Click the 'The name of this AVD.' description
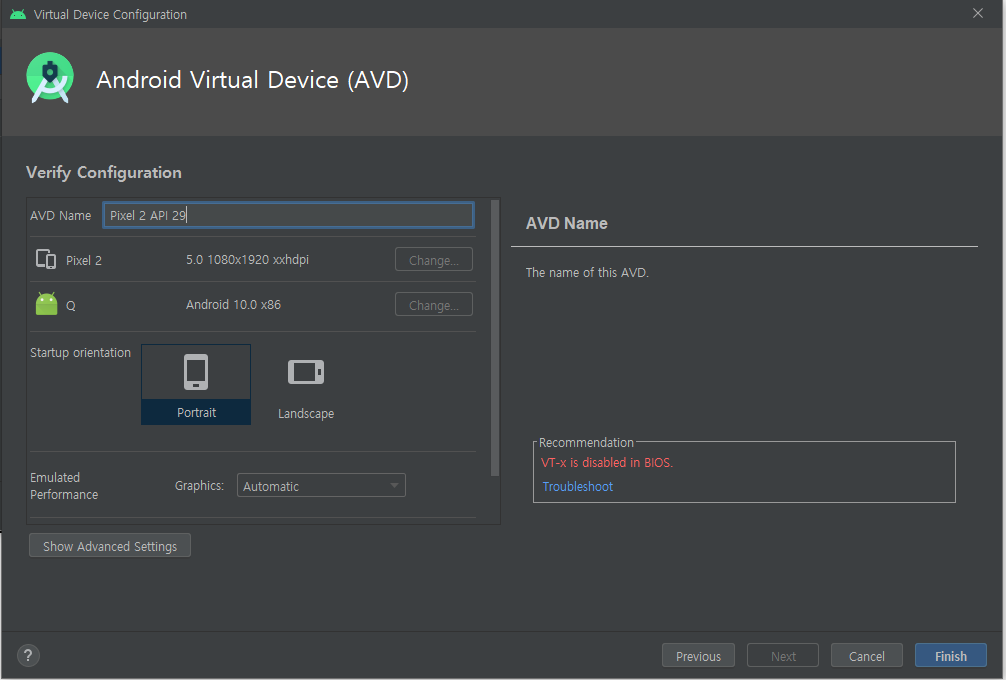The image size is (1006, 680). coord(587,273)
